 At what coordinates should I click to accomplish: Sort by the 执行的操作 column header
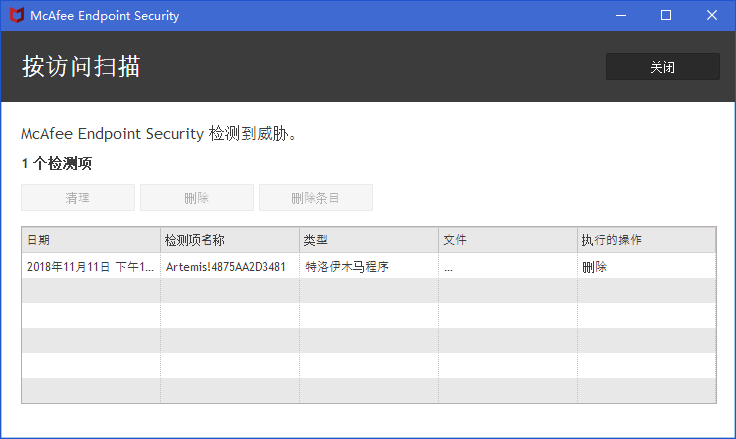coord(647,240)
